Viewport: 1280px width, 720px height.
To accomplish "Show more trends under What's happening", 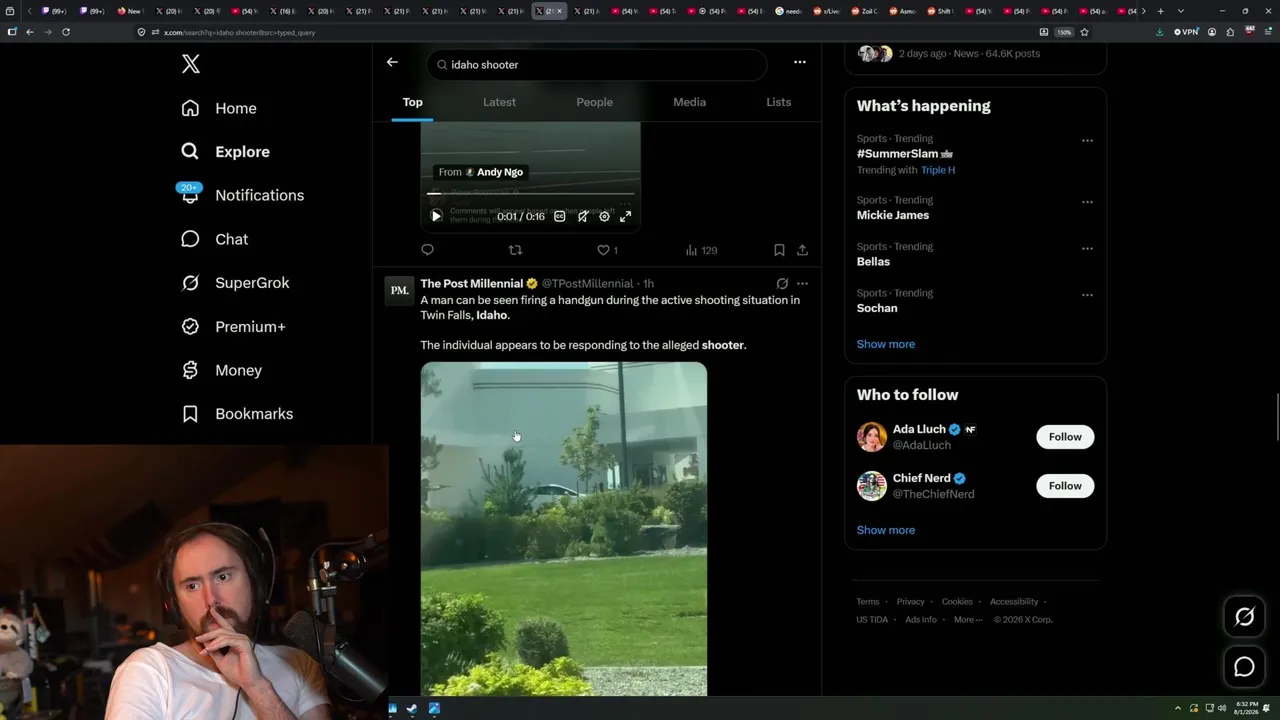I will pos(886,344).
